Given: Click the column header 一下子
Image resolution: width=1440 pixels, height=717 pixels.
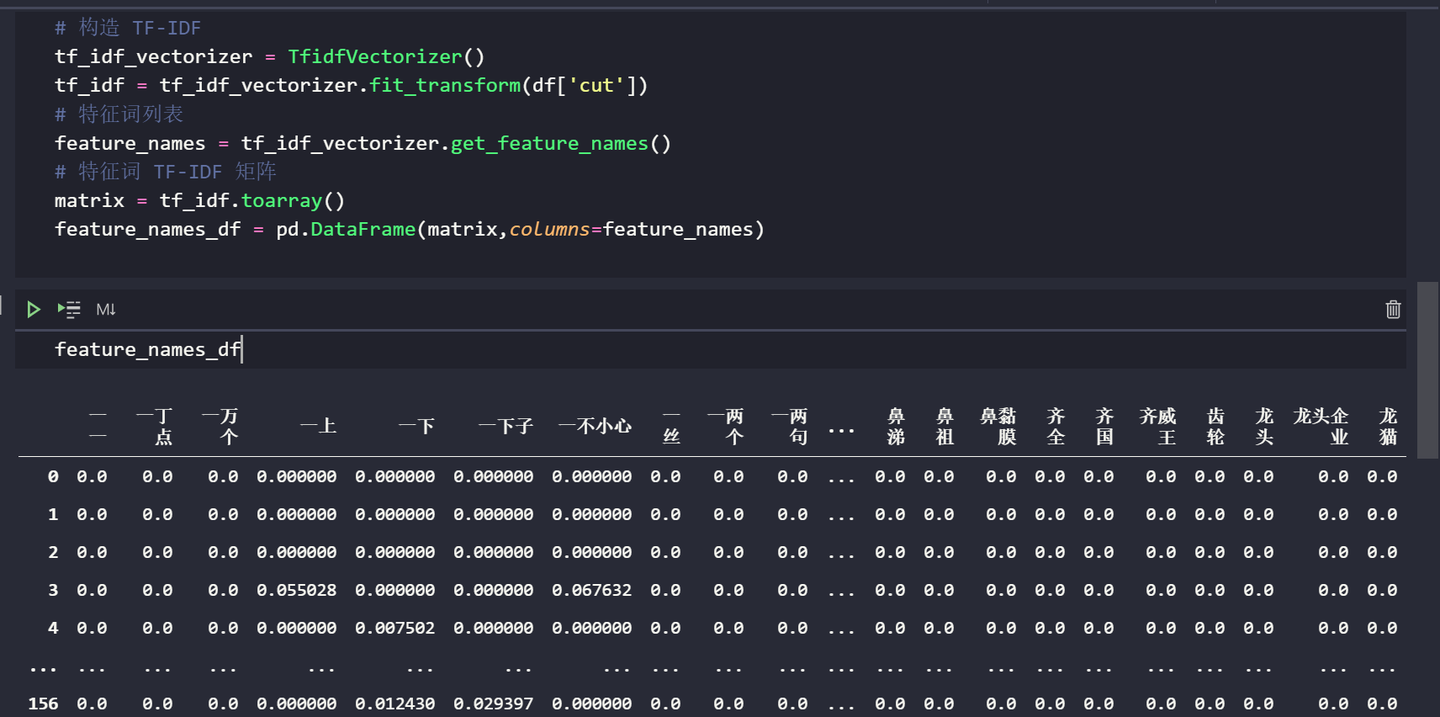Looking at the screenshot, I should 505,427.
